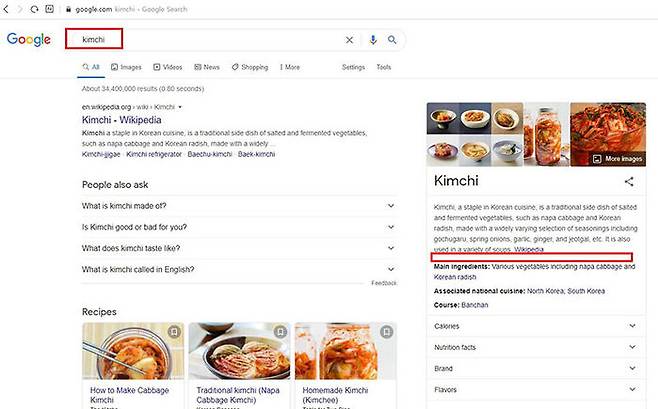Bookmark the How to Make Cabbage Kimchi recipe
The image size is (658, 409).
(x=174, y=331)
